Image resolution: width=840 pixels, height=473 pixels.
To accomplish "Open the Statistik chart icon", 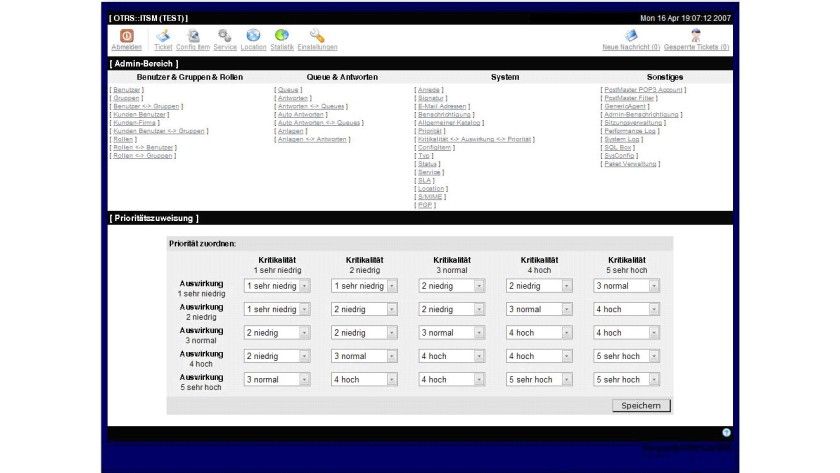I will tap(282, 35).
